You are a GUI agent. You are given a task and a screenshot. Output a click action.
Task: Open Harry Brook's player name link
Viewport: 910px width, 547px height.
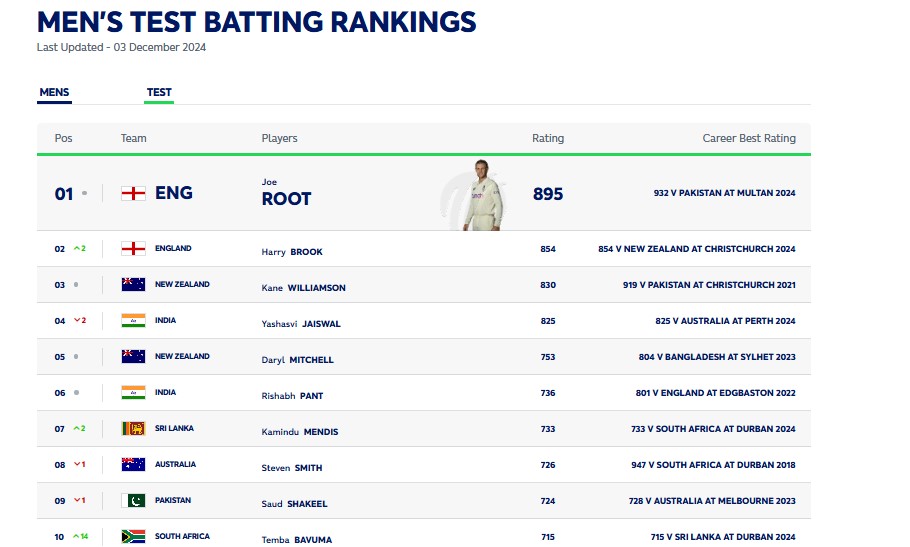pyautogui.click(x=292, y=252)
